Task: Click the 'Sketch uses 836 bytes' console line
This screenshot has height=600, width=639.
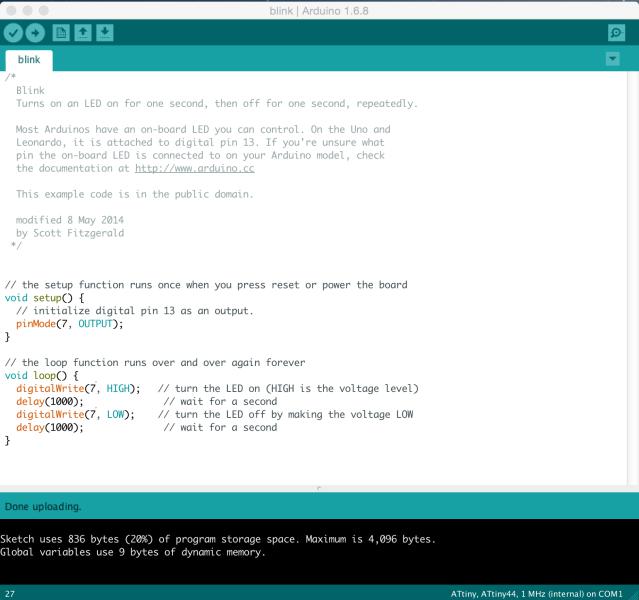Action: click(x=218, y=539)
